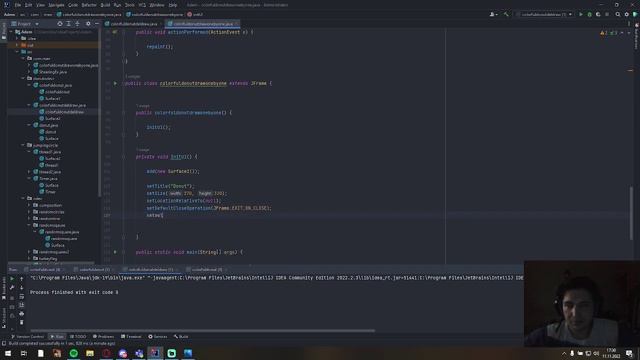Click the run gutter arrow beside class declaration
The image size is (640, 360).
(x=115, y=83)
